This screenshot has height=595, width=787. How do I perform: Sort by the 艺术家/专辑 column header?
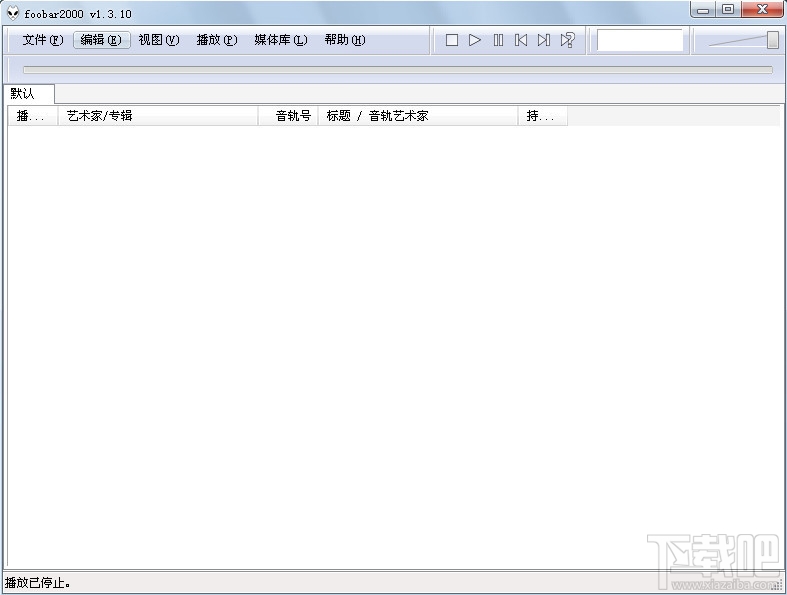pos(158,116)
